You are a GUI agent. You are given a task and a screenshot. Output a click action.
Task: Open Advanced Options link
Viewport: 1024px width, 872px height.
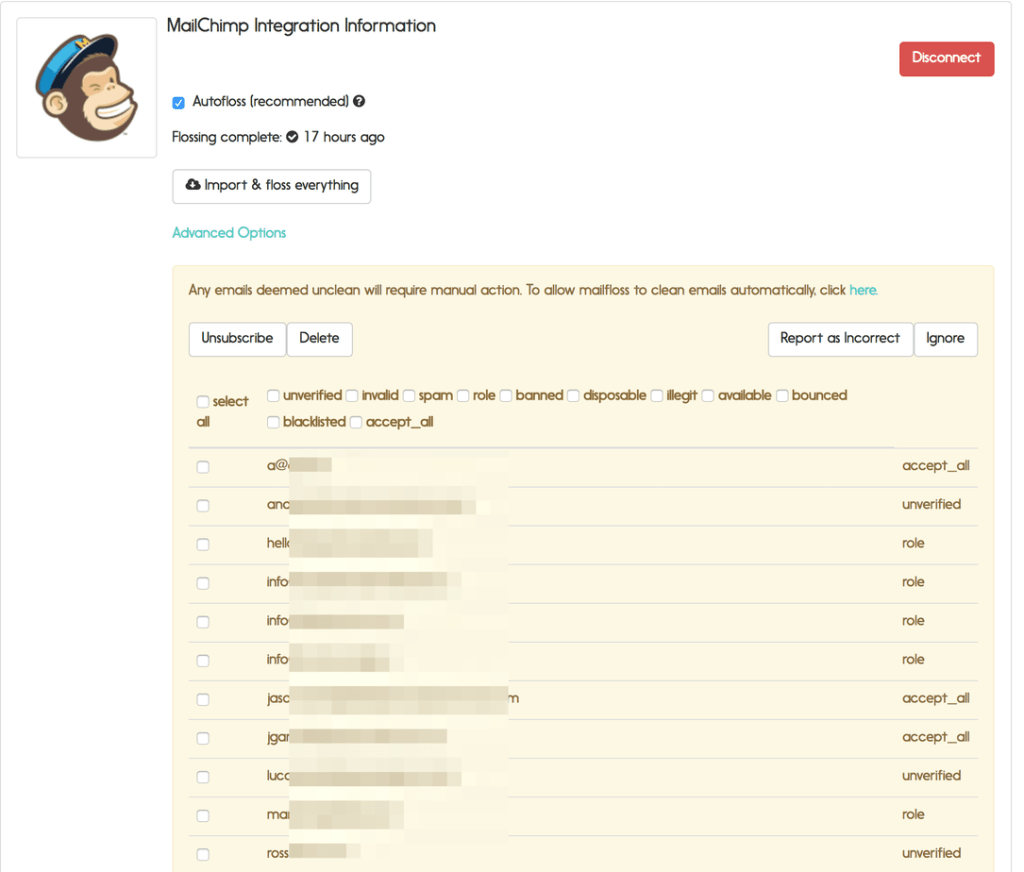[x=229, y=233]
